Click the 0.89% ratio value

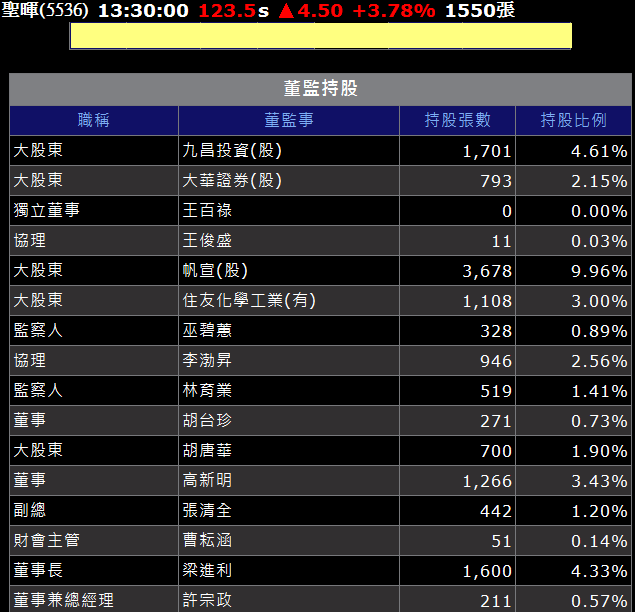click(x=599, y=331)
